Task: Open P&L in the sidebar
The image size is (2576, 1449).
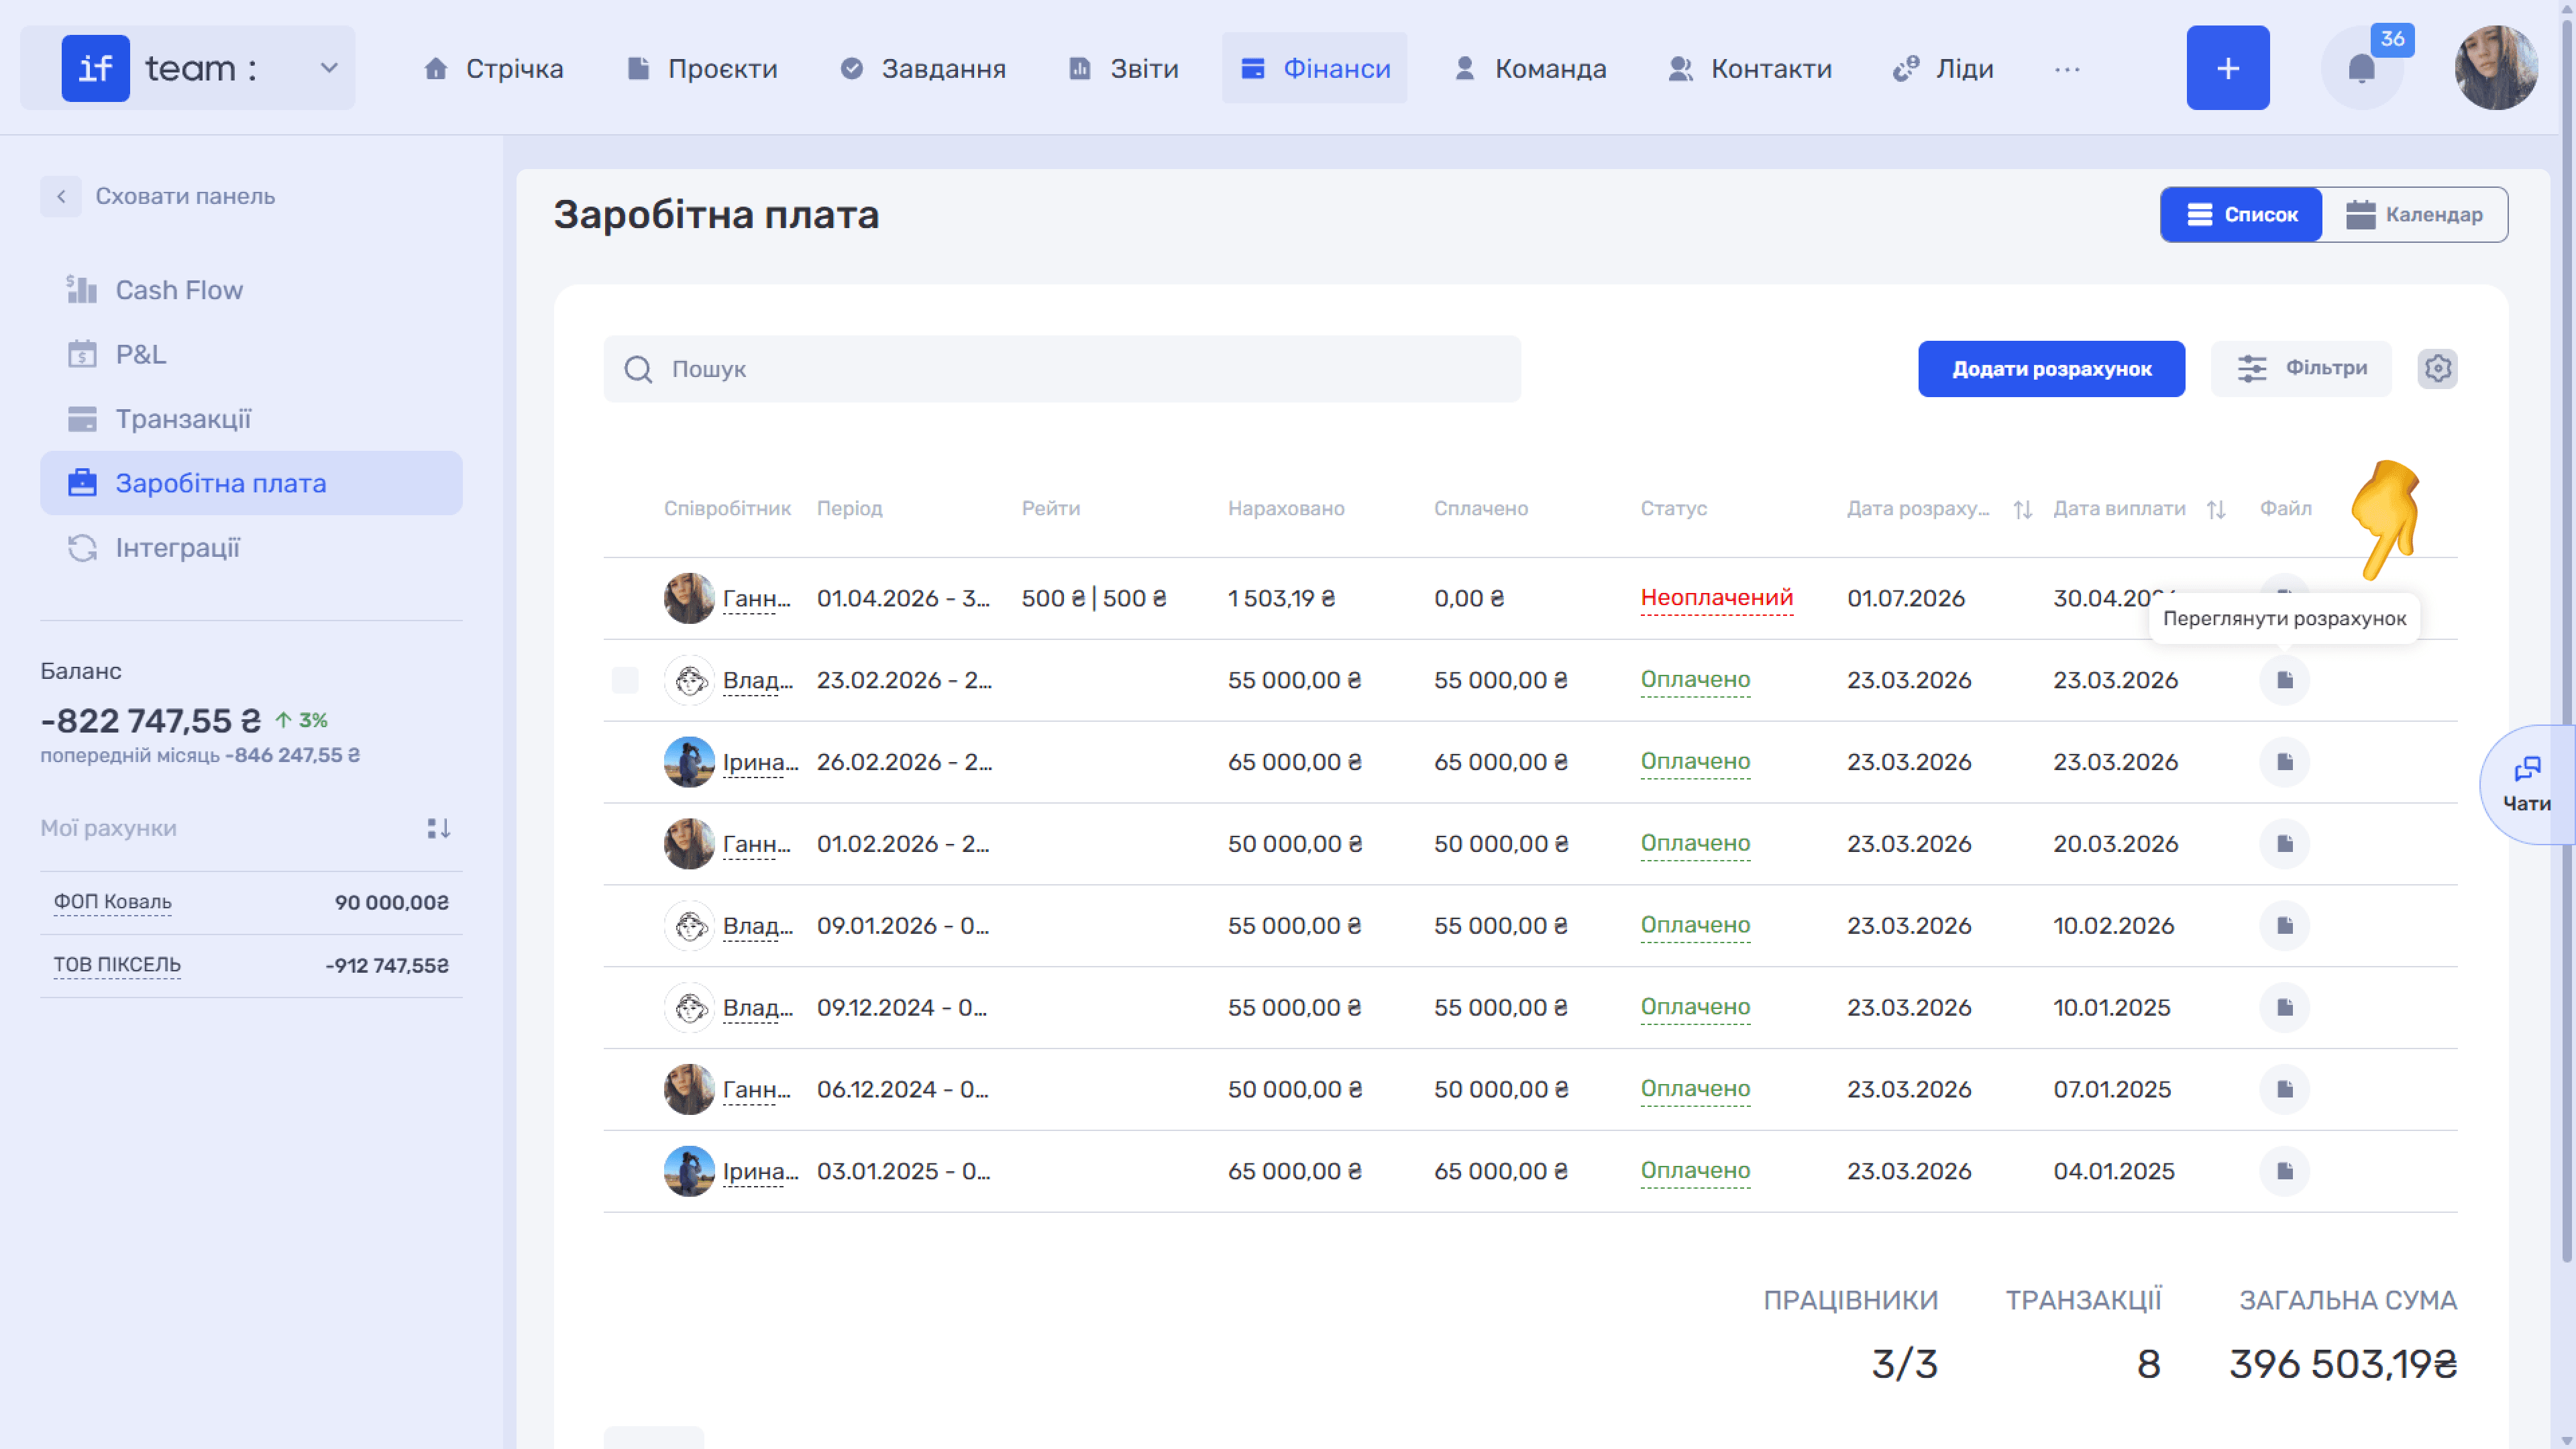Action: (251, 354)
